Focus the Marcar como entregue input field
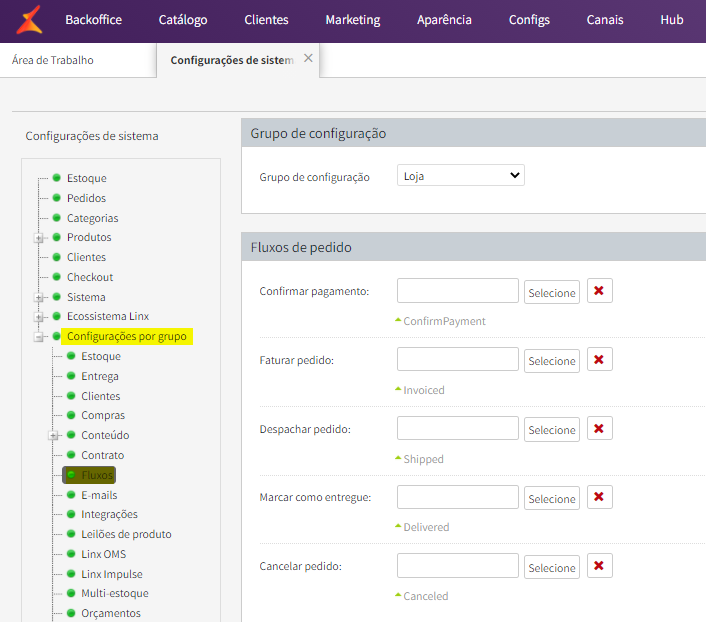 point(457,497)
